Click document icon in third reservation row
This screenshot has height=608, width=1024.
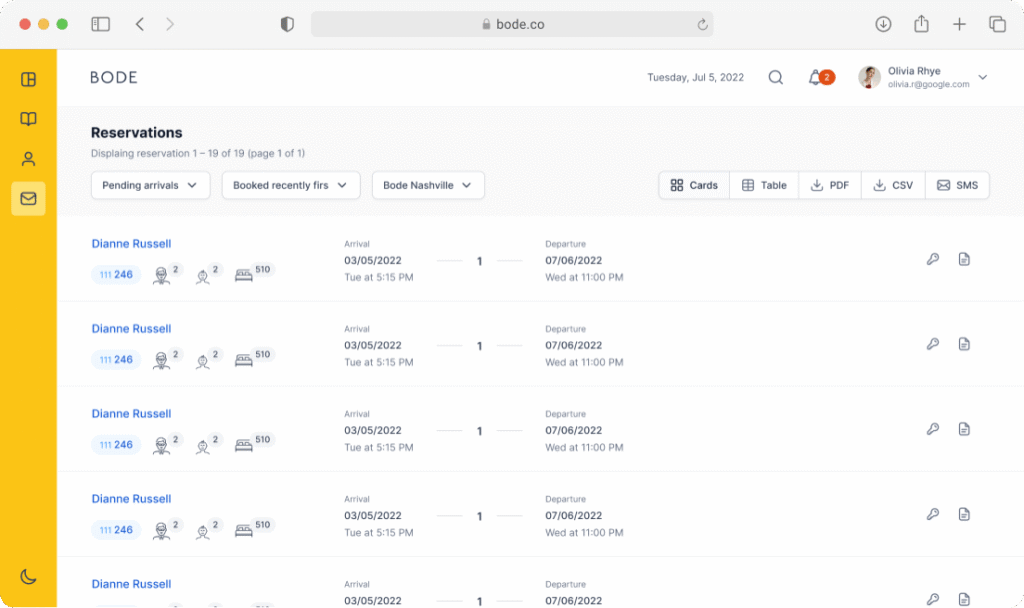964,429
